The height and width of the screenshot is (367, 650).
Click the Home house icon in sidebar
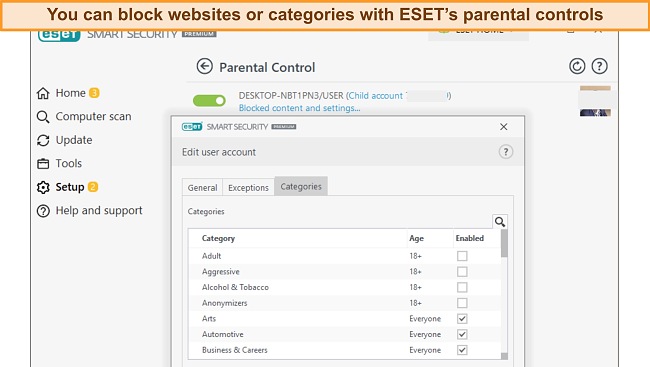43,93
